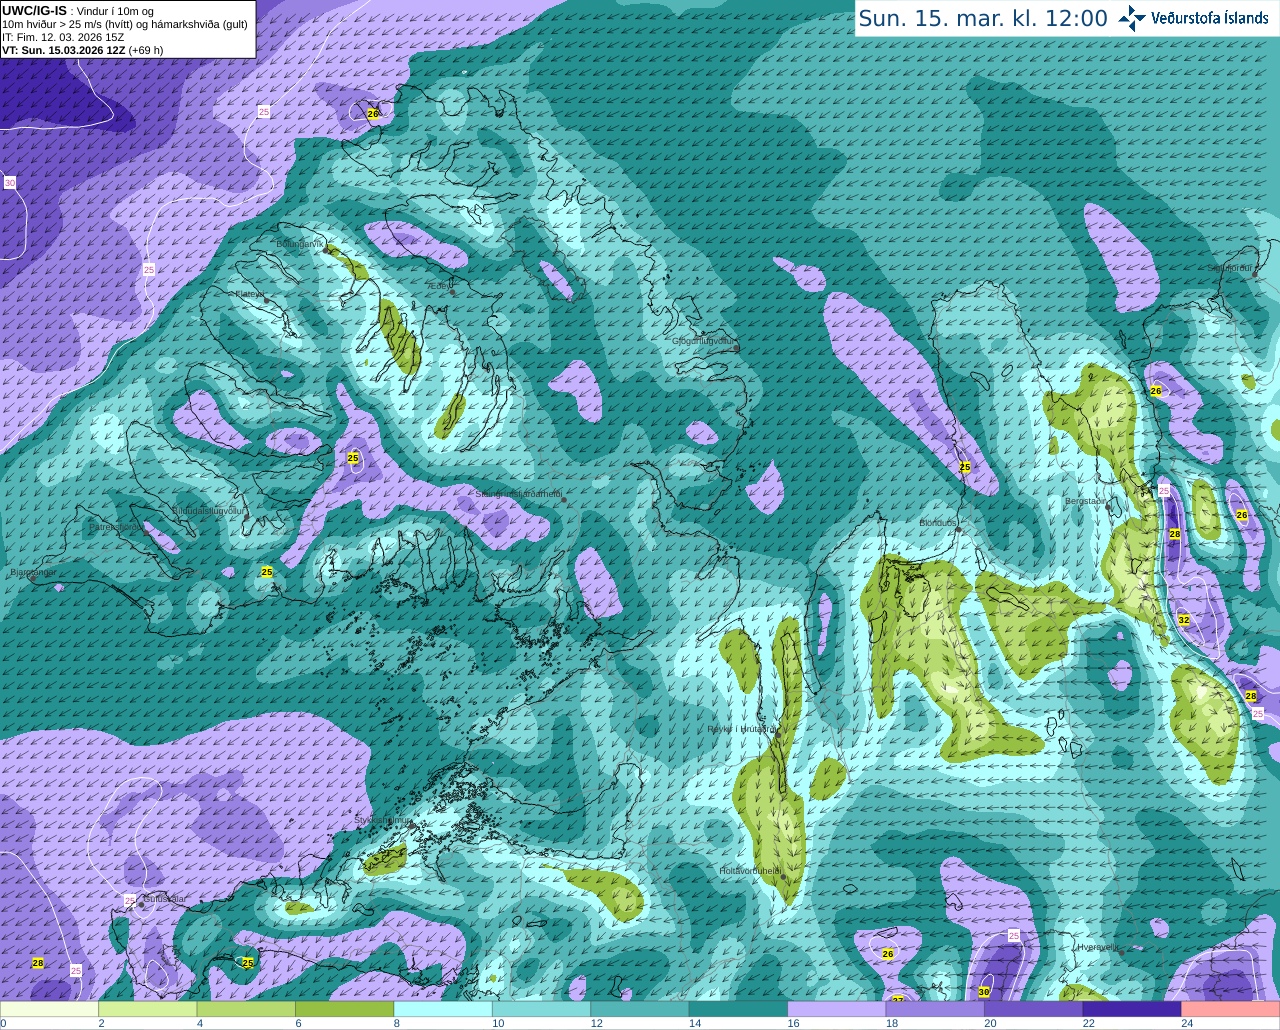Click the legend tick label 10

pos(498,1023)
